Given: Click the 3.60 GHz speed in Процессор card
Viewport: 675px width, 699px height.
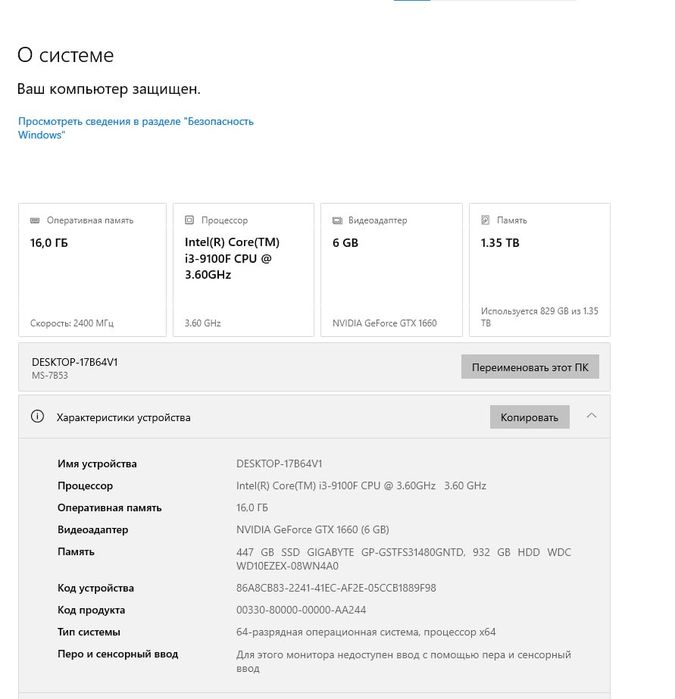Looking at the screenshot, I should pos(203,323).
